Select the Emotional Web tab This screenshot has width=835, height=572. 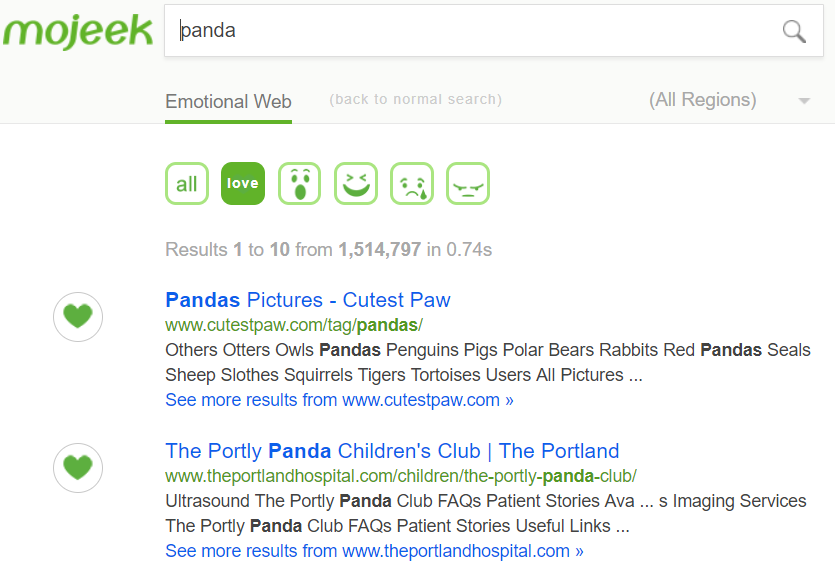pos(228,101)
